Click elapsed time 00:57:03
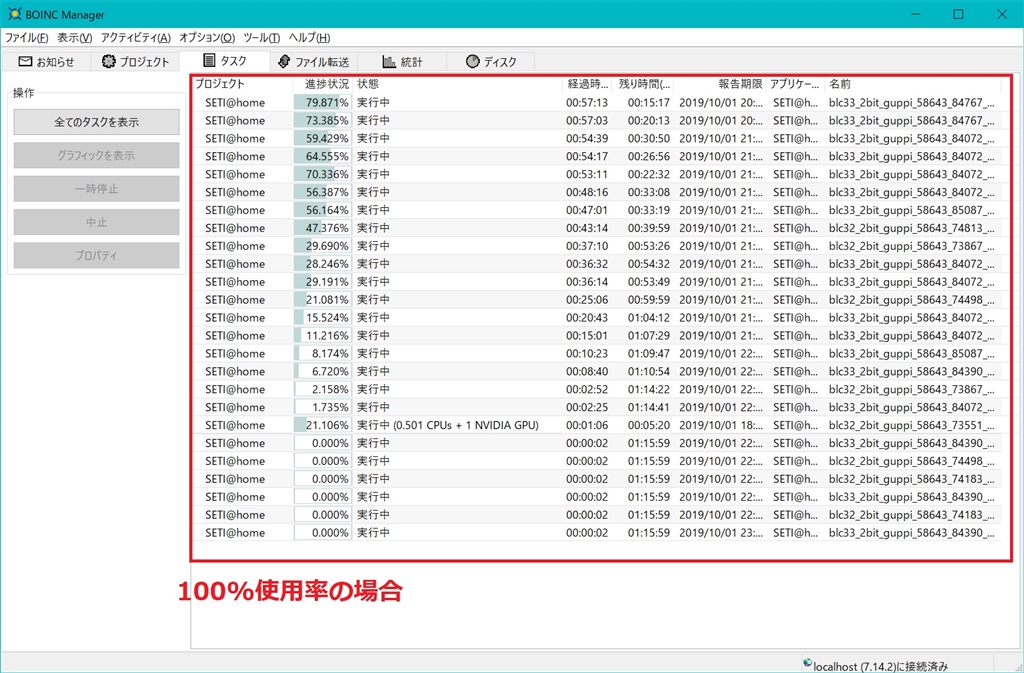The height and width of the screenshot is (673, 1024). pyautogui.click(x=586, y=120)
